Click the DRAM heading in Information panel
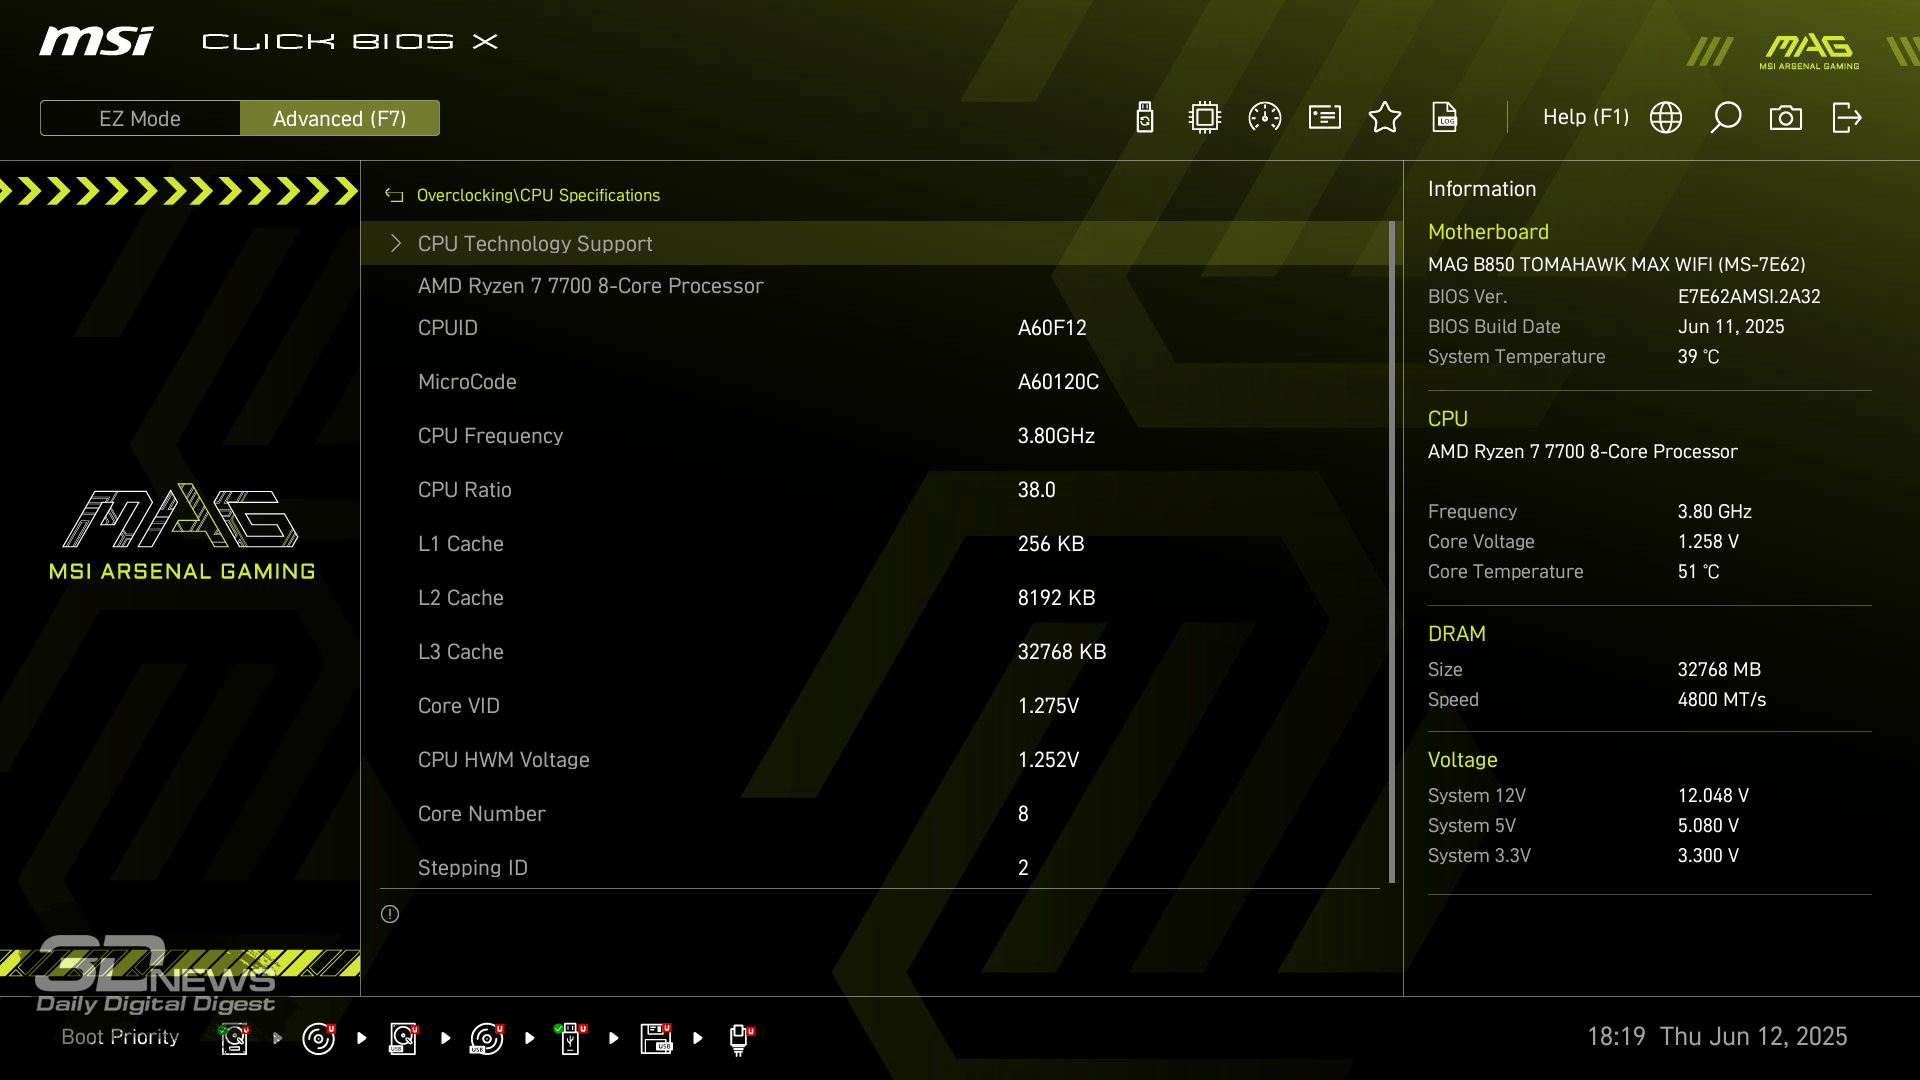1920x1080 pixels. point(1456,634)
